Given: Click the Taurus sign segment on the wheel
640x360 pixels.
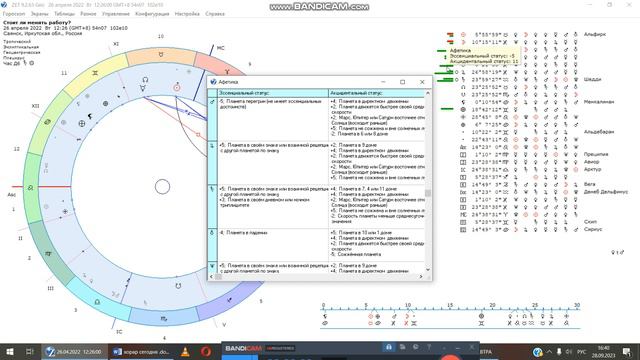Looking at the screenshot, I should point(161,55).
